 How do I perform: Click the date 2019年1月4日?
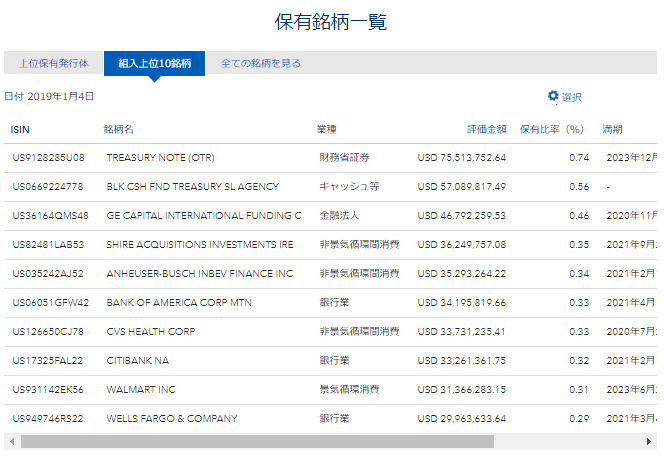[x=61, y=97]
